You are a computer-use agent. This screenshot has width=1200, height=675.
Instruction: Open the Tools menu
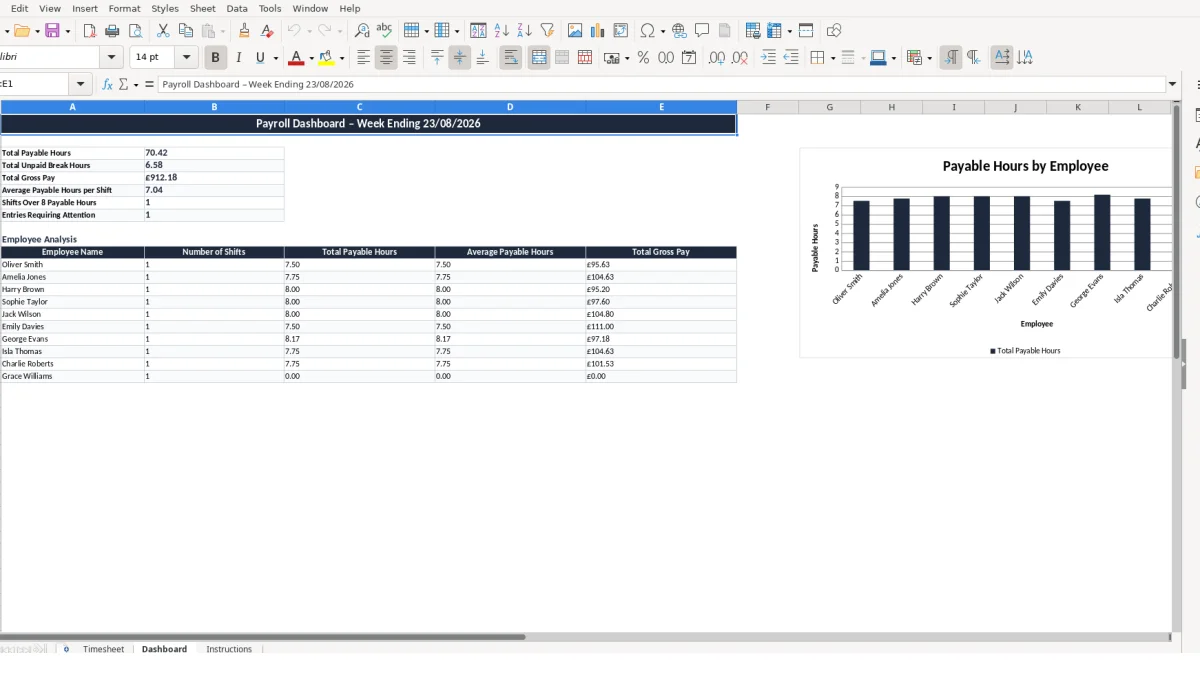point(270,8)
